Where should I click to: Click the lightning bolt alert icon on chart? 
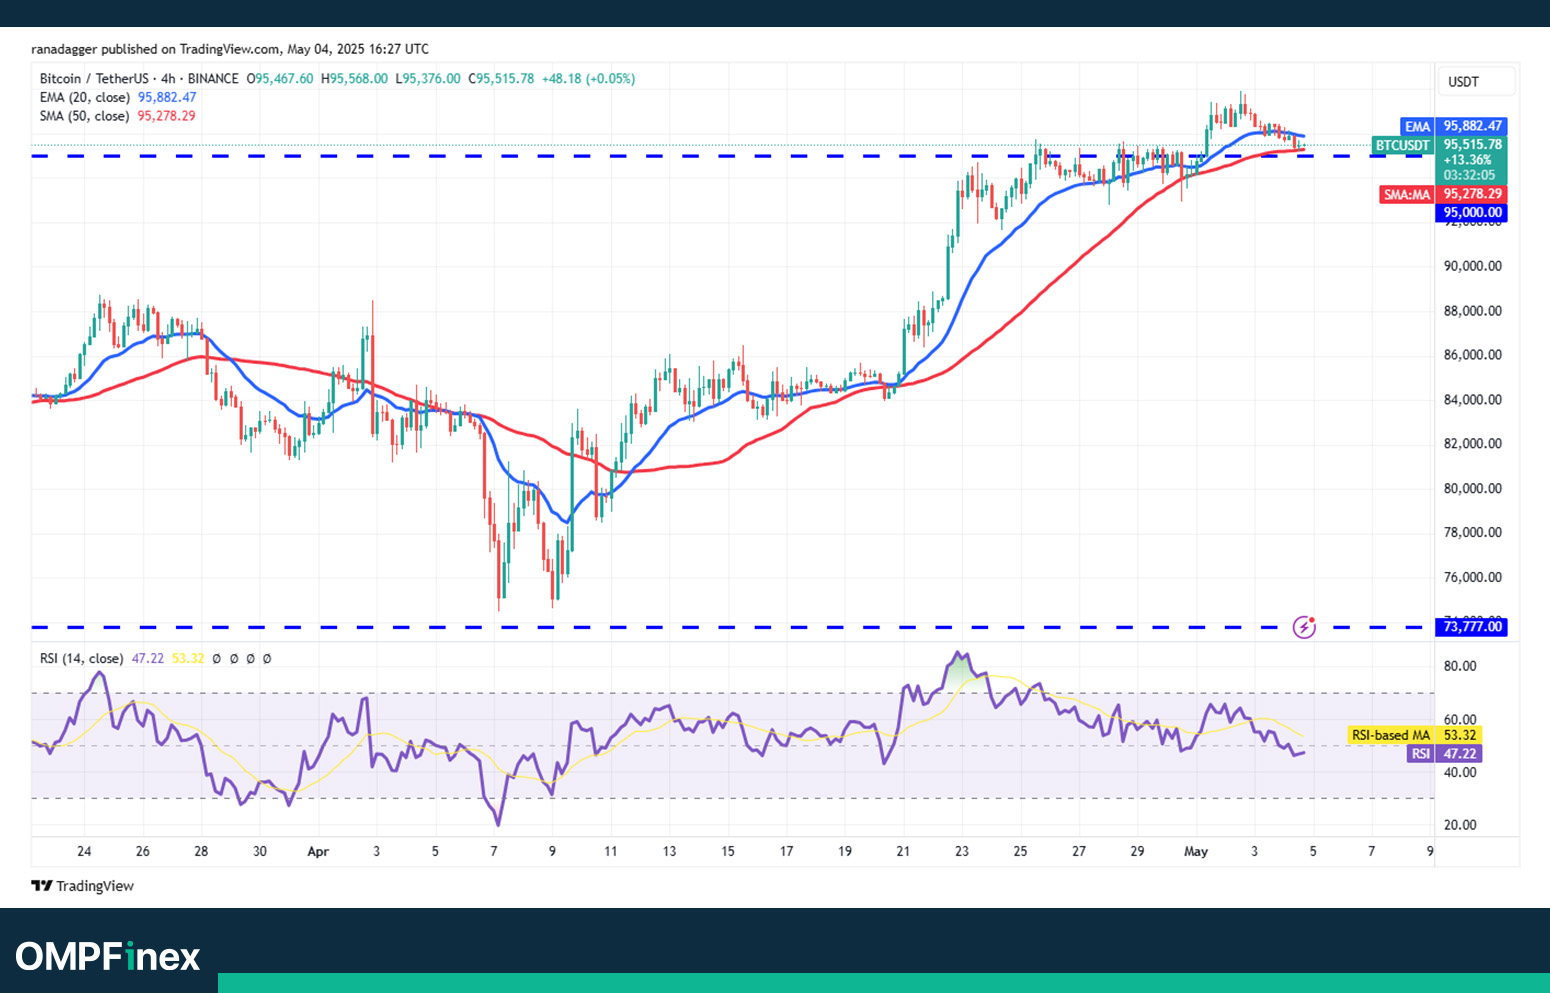tap(1304, 627)
